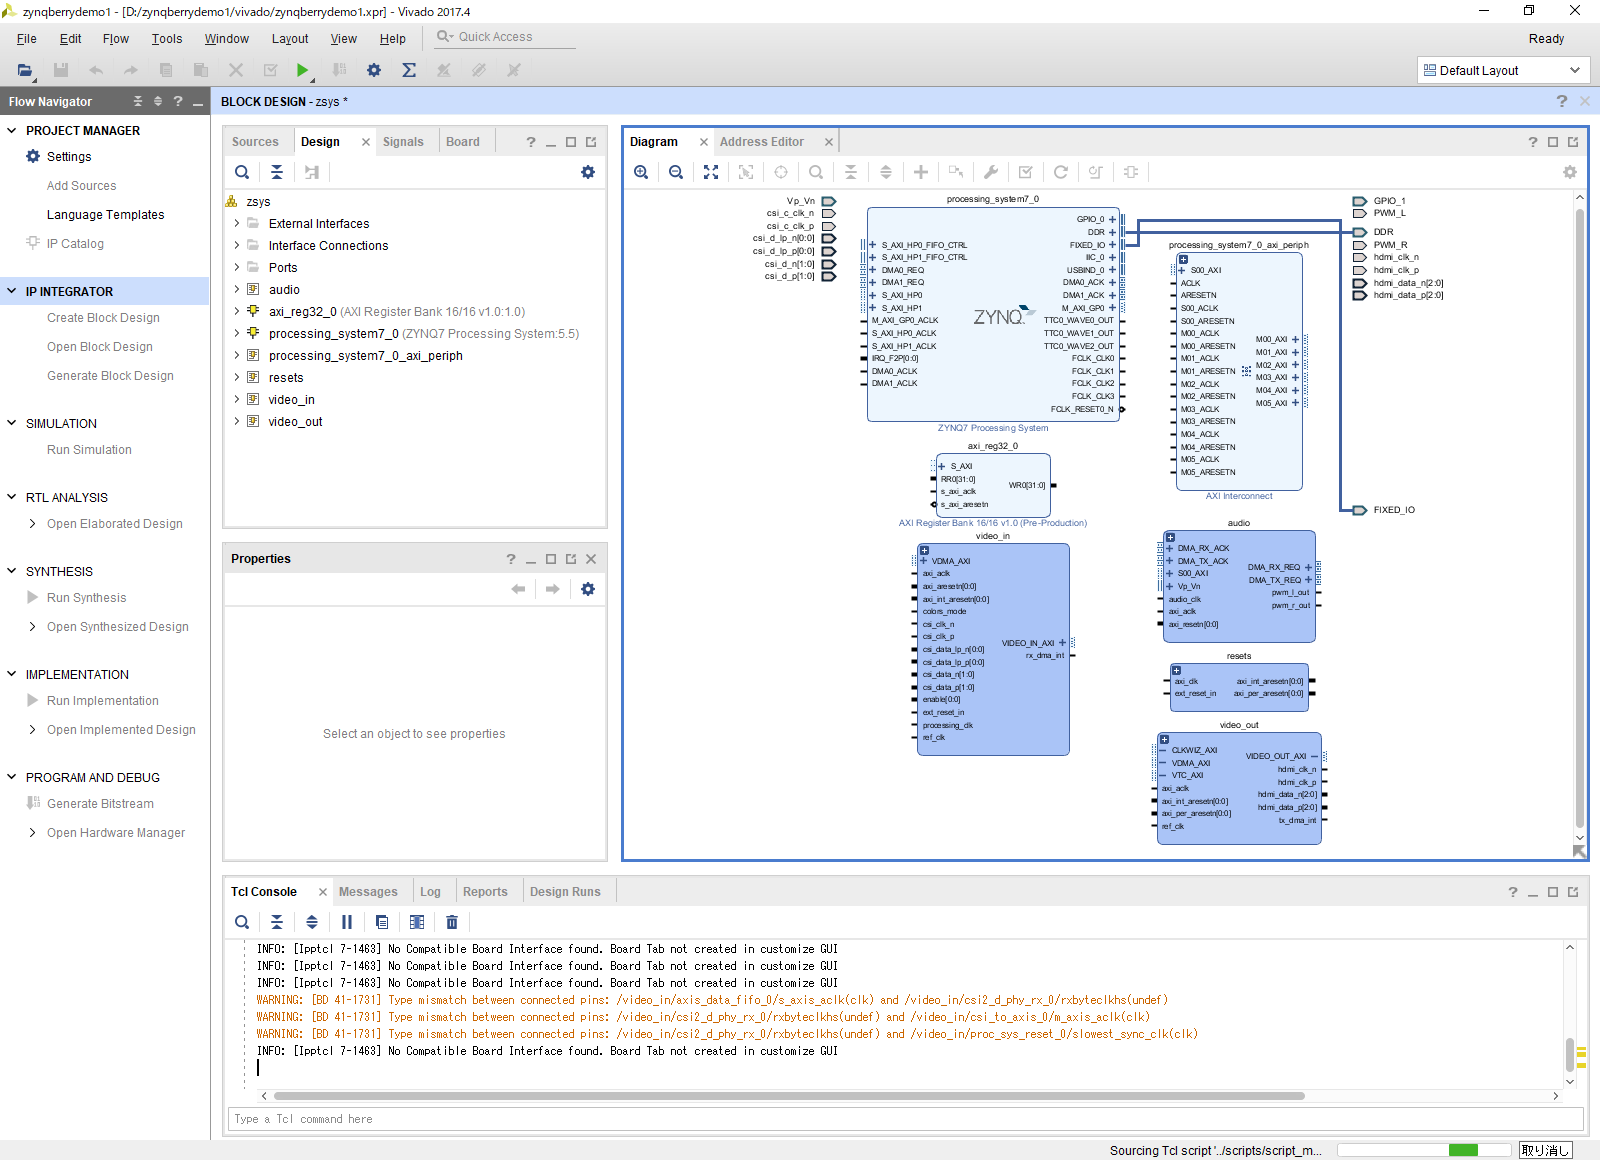Expand the External Interfaces tree node
1600x1160 pixels.
click(x=237, y=224)
